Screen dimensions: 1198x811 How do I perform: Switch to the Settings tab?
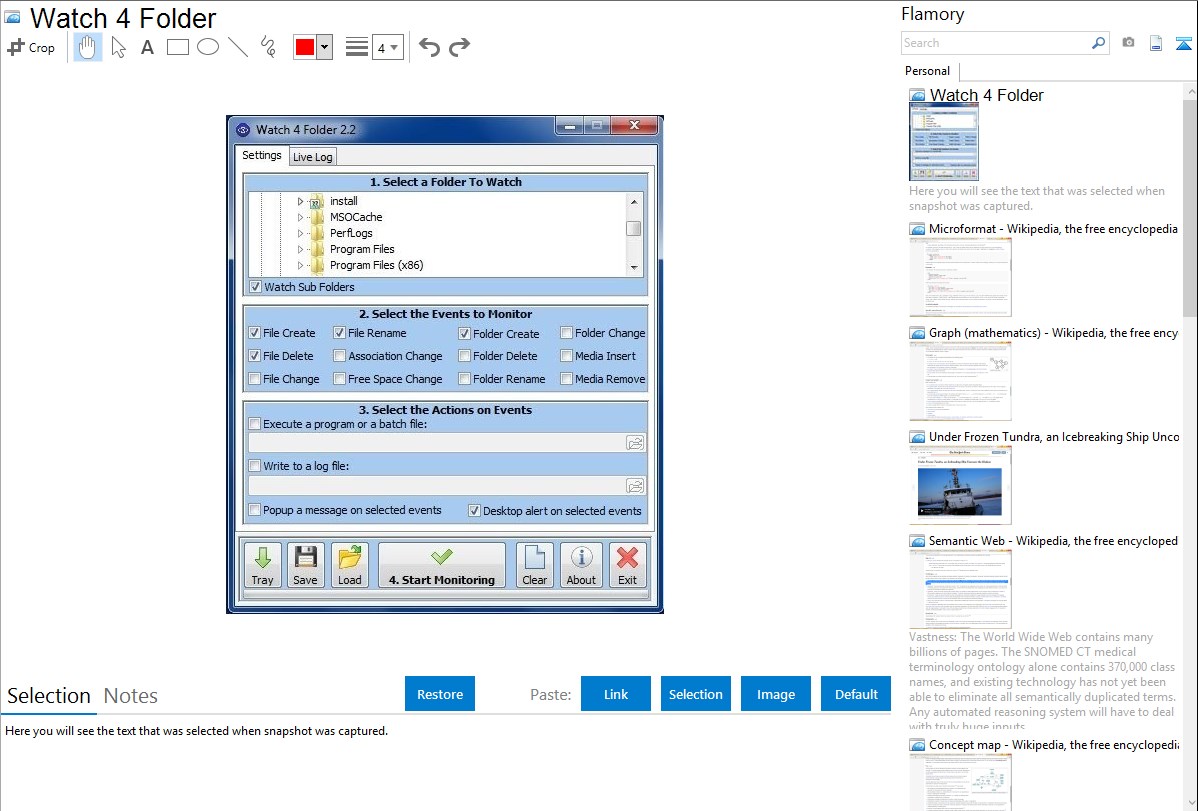261,155
